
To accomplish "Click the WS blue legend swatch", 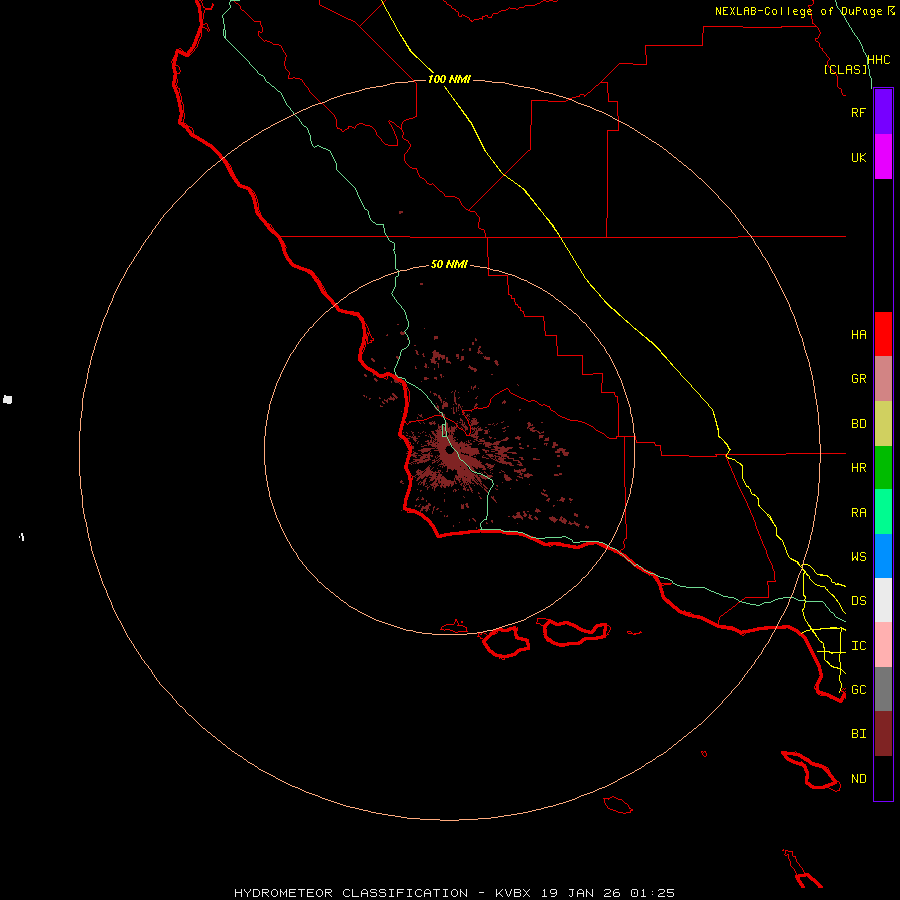I will pos(883,556).
